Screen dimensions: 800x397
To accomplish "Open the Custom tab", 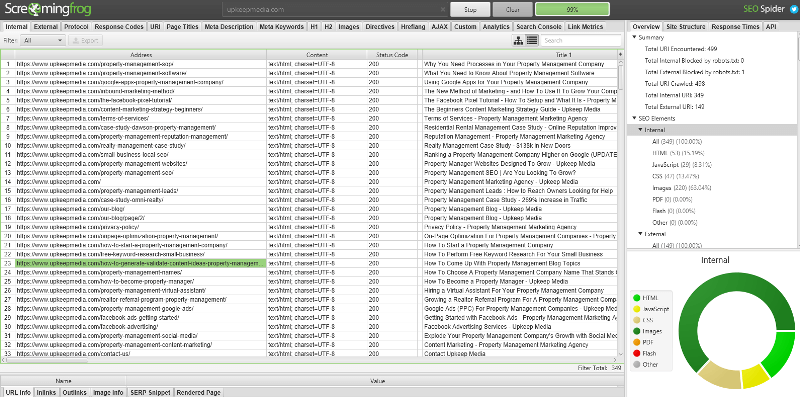I will 465,27.
